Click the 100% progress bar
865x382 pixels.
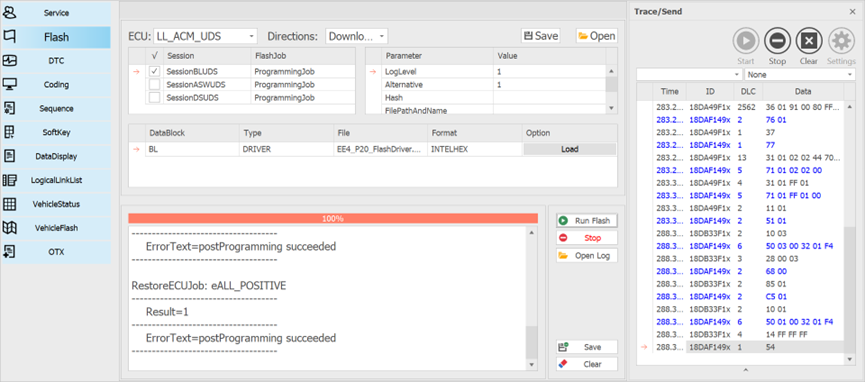(x=333, y=219)
